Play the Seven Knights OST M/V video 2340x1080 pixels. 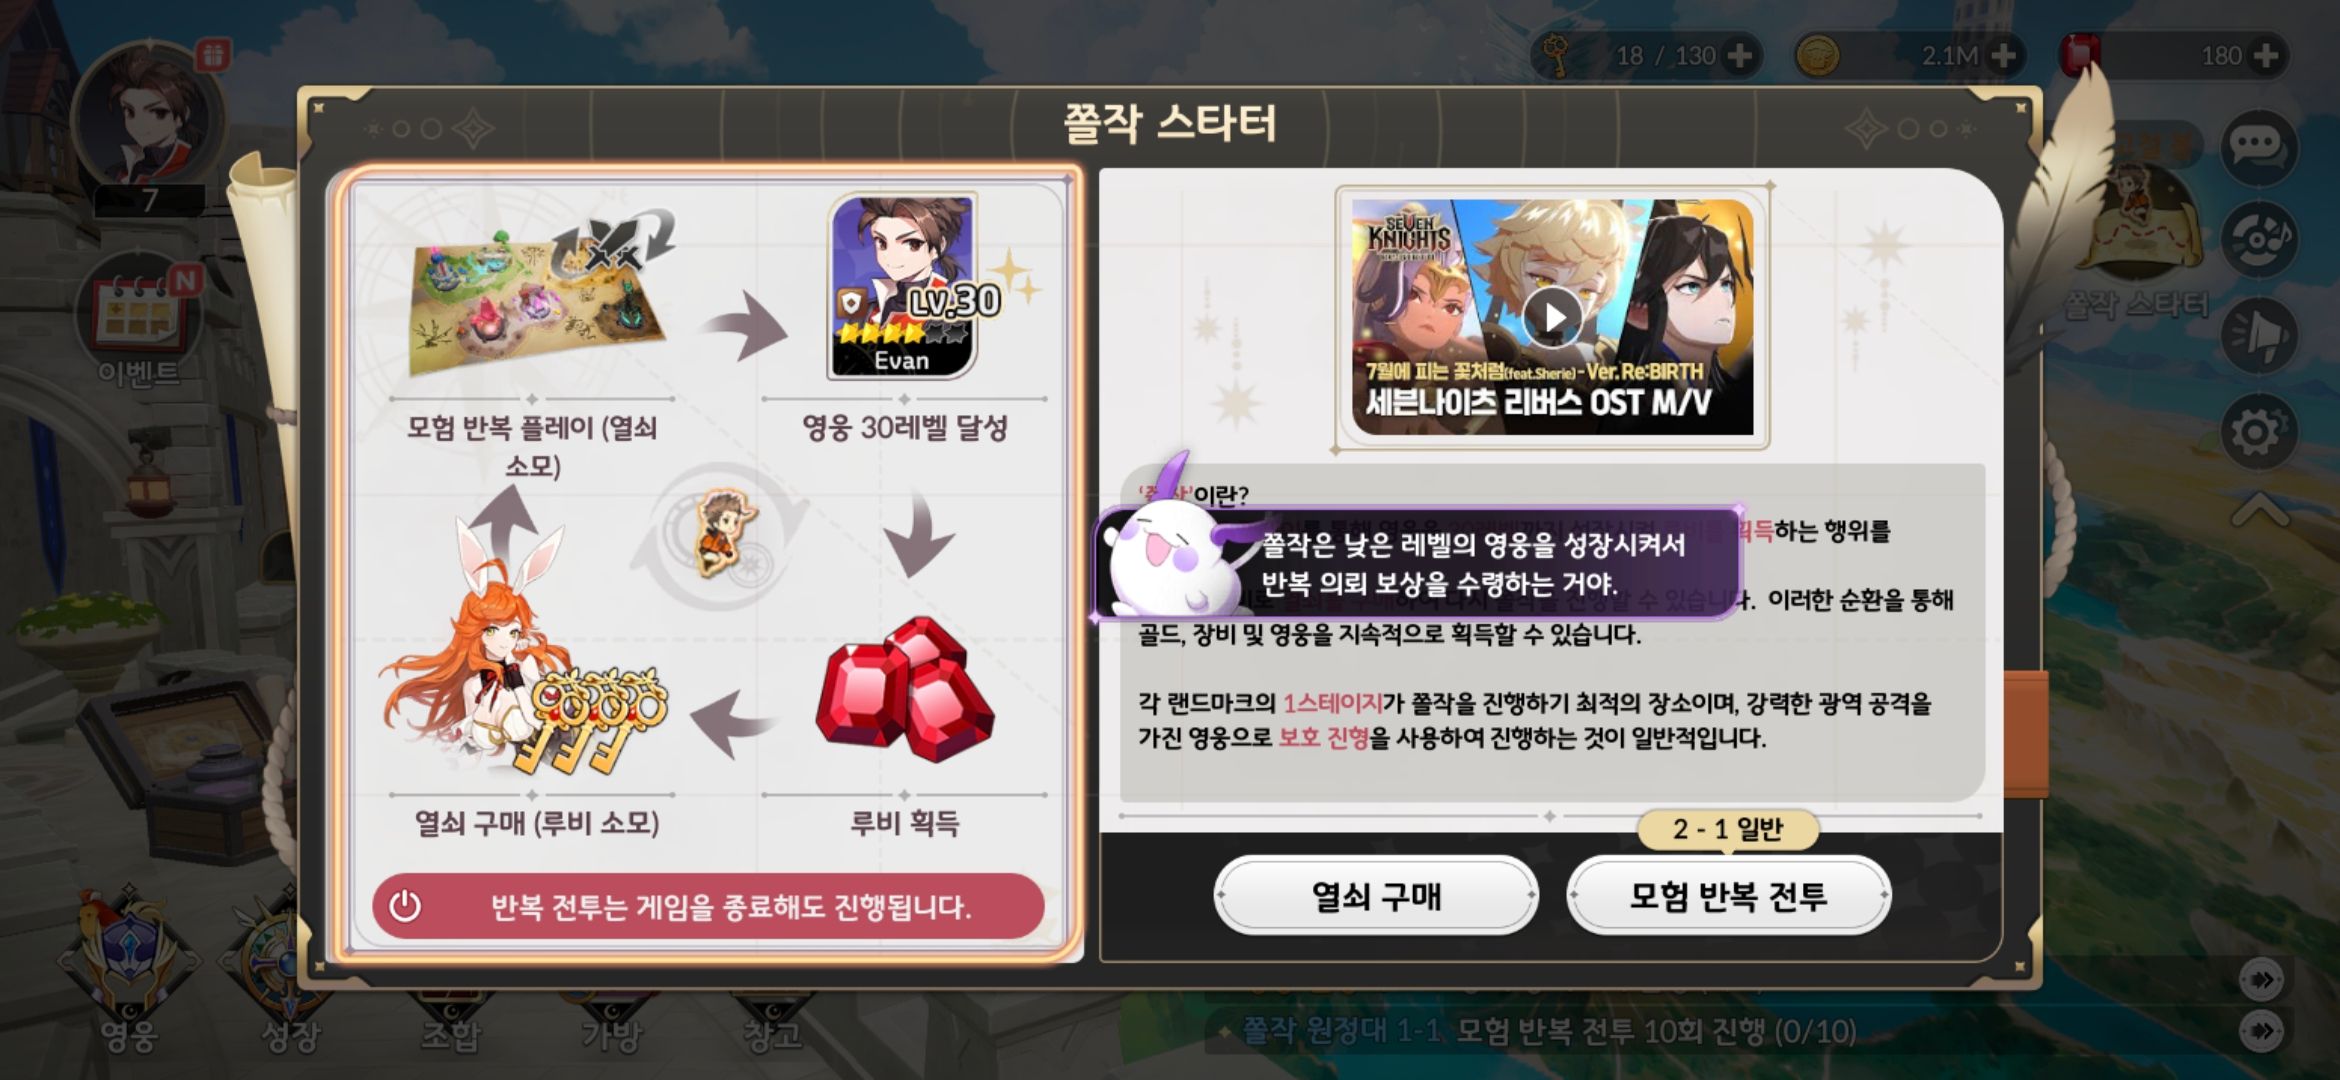coord(1552,317)
